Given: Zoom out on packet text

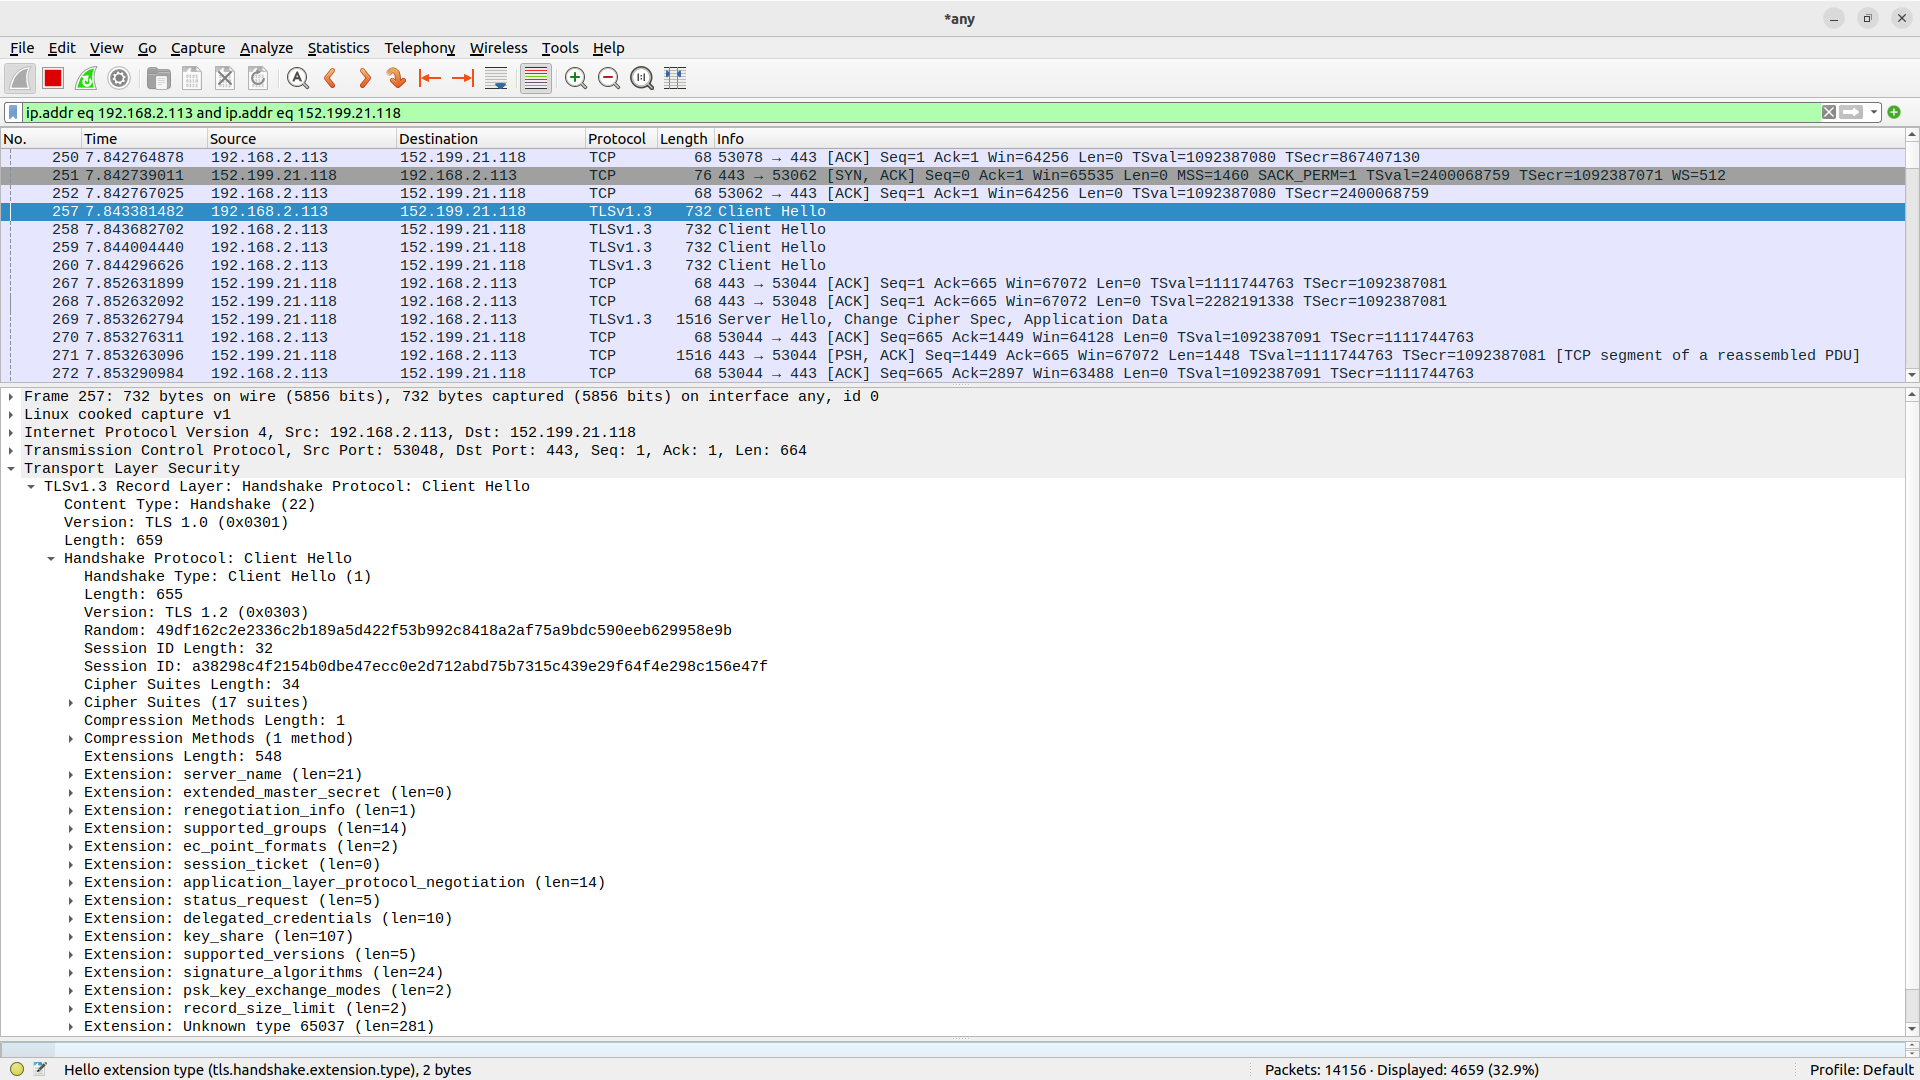Looking at the screenshot, I should 609,78.
